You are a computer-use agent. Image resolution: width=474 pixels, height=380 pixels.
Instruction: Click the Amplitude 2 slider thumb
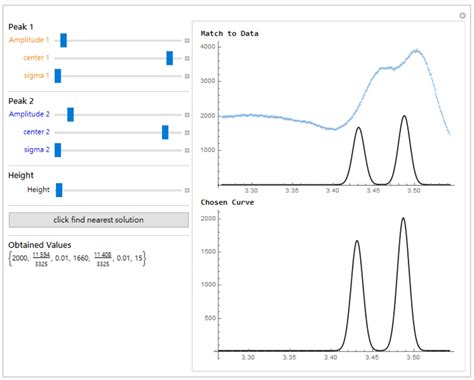point(70,115)
